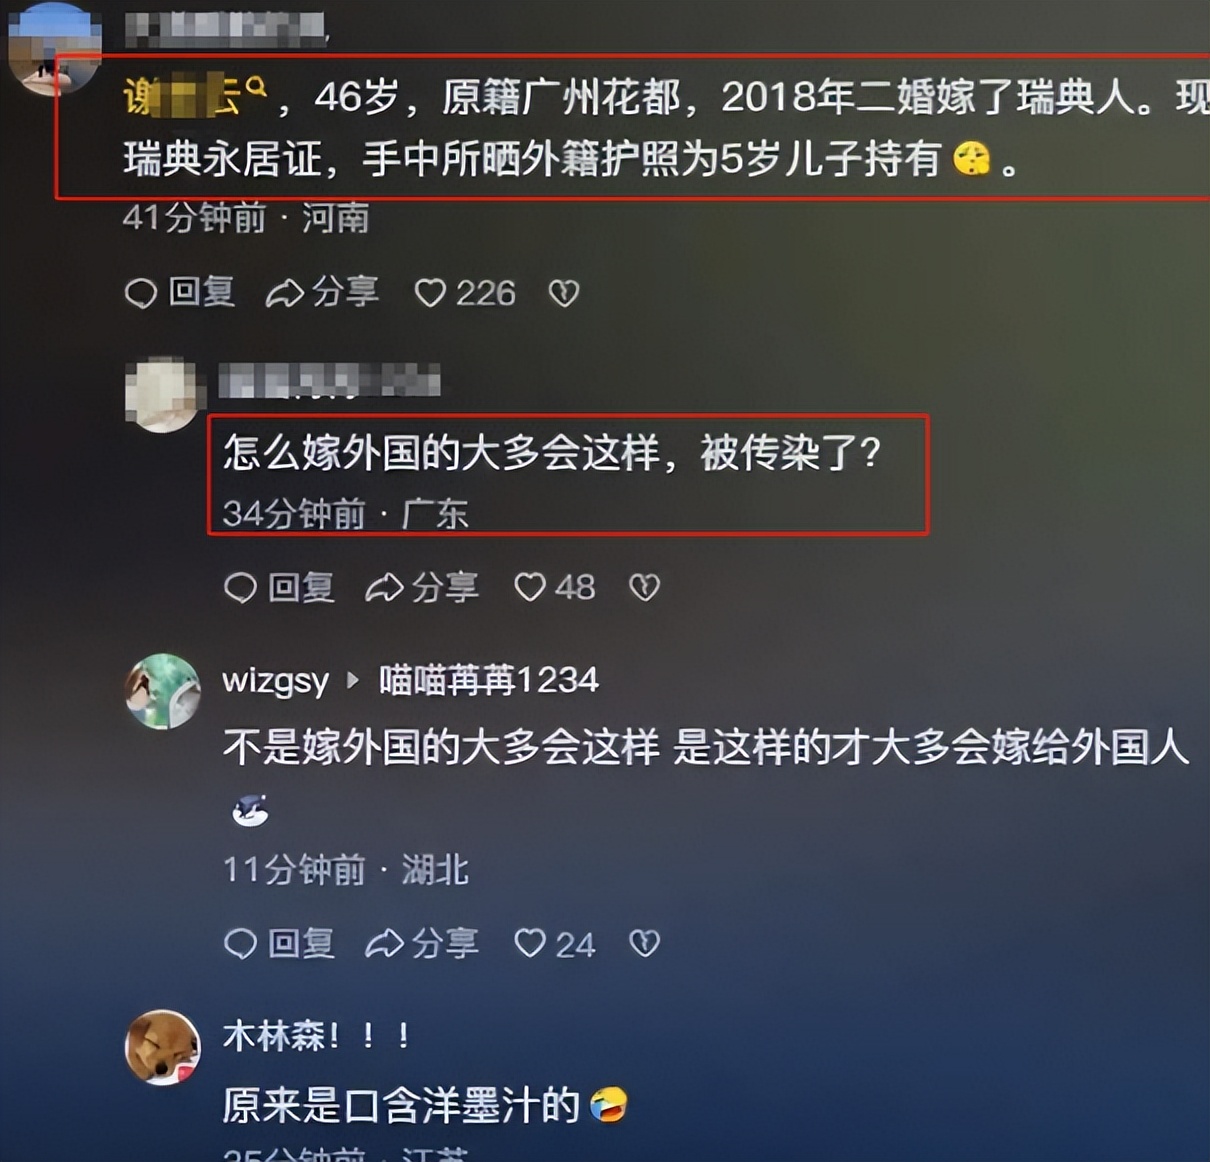The width and height of the screenshot is (1210, 1162).
Task: Open 木林森!!! user profile name
Action: click(x=318, y=1036)
